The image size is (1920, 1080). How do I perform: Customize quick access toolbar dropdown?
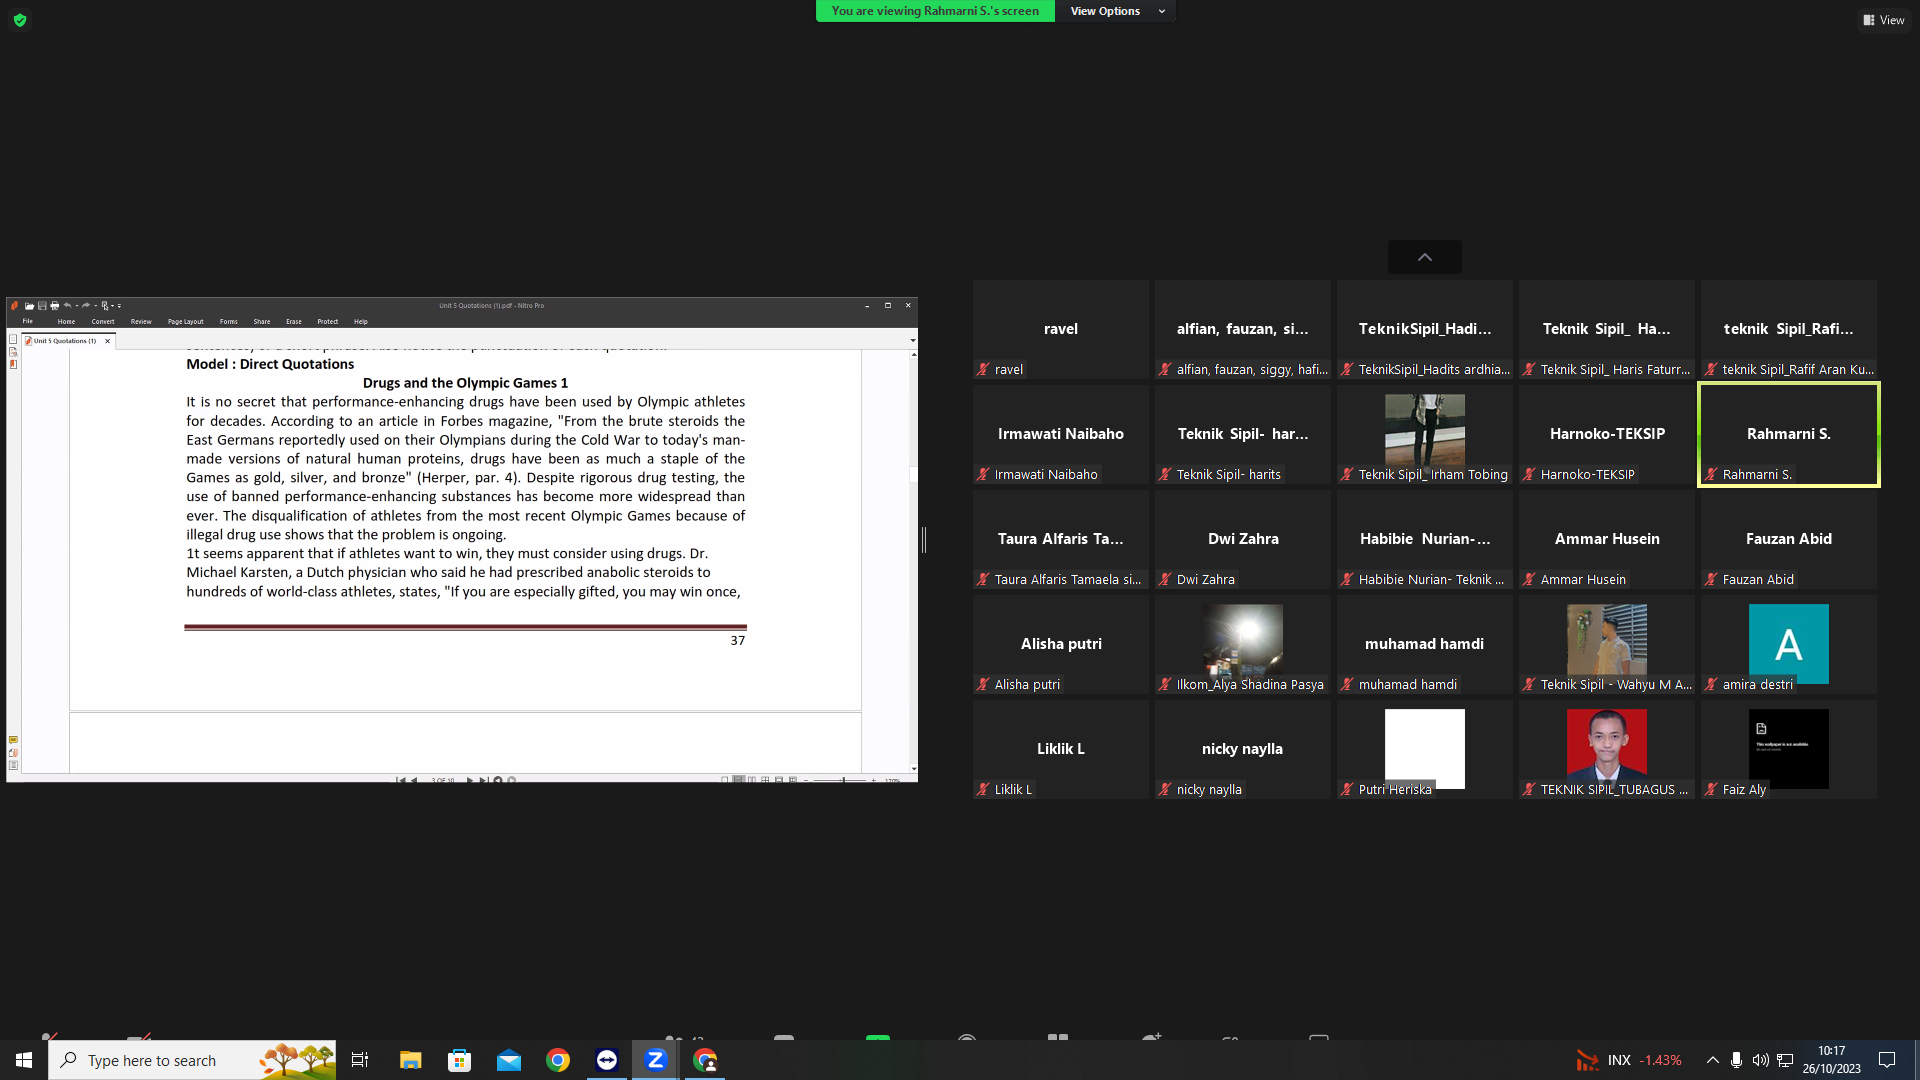click(x=119, y=306)
